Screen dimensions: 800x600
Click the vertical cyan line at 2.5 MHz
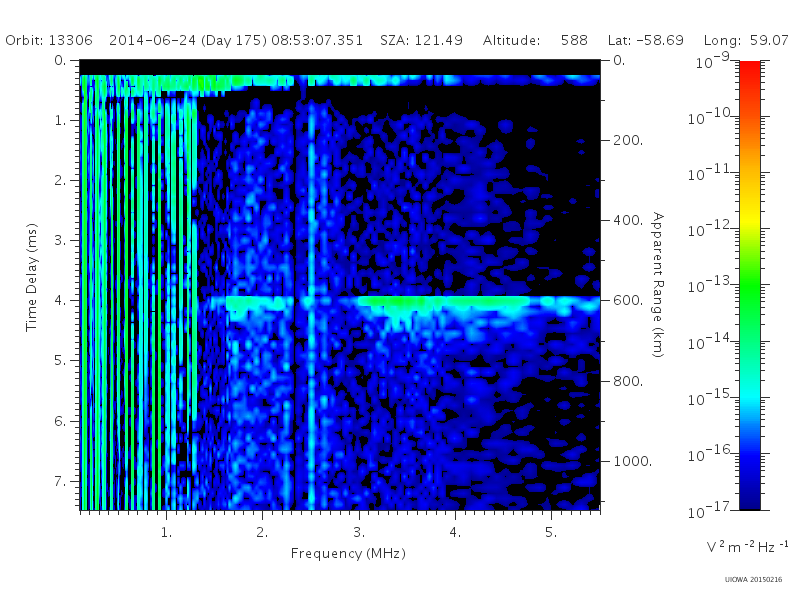click(x=311, y=306)
